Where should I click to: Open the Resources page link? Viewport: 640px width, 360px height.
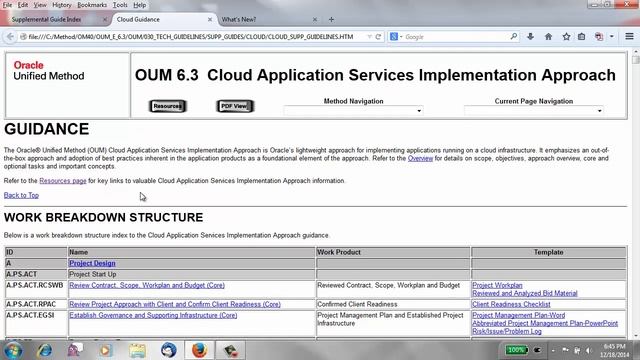(x=63, y=181)
